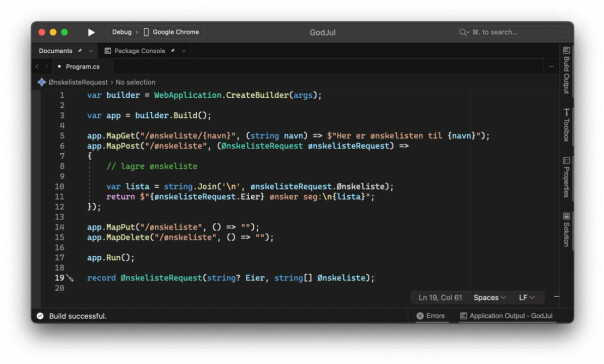
Task: Click Build successful status text
Action: coord(78,316)
